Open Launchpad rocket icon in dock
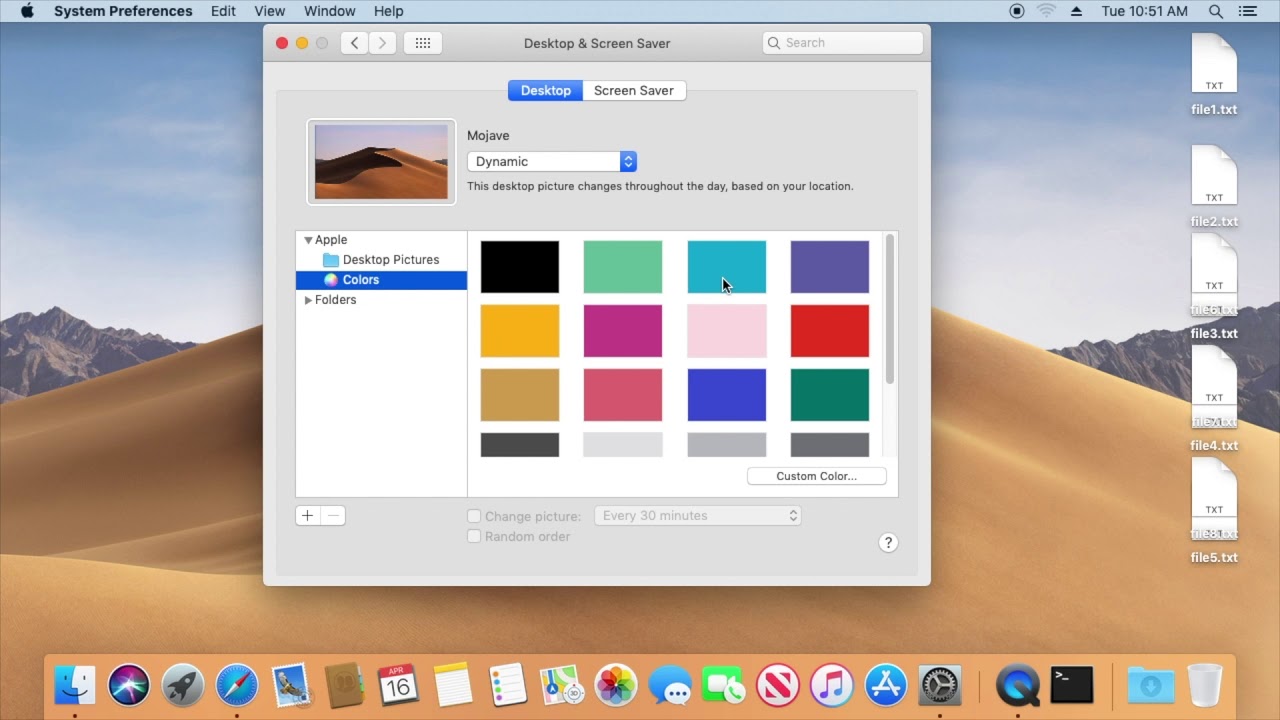Screen dimensions: 1280x720 [x=183, y=685]
